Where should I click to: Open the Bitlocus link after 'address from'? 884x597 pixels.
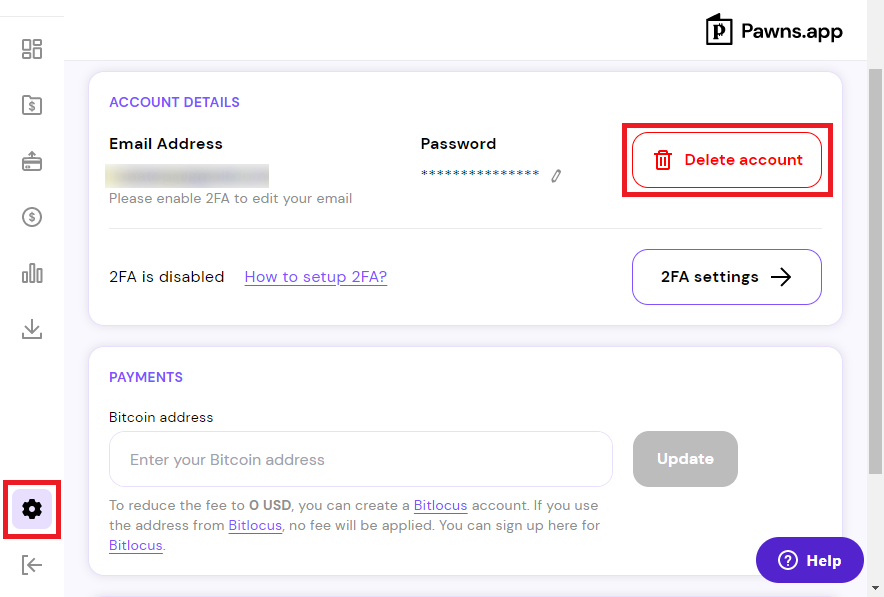coord(255,525)
